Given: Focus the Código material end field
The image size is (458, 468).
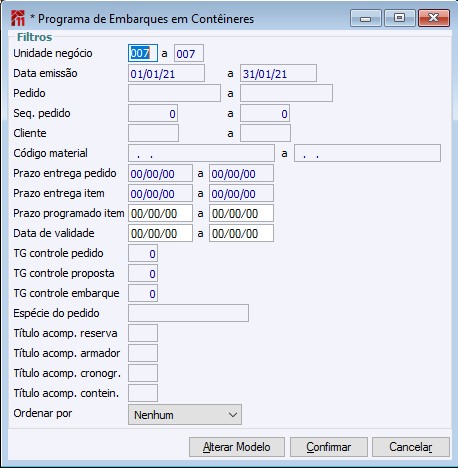Looking at the screenshot, I should [x=367, y=153].
